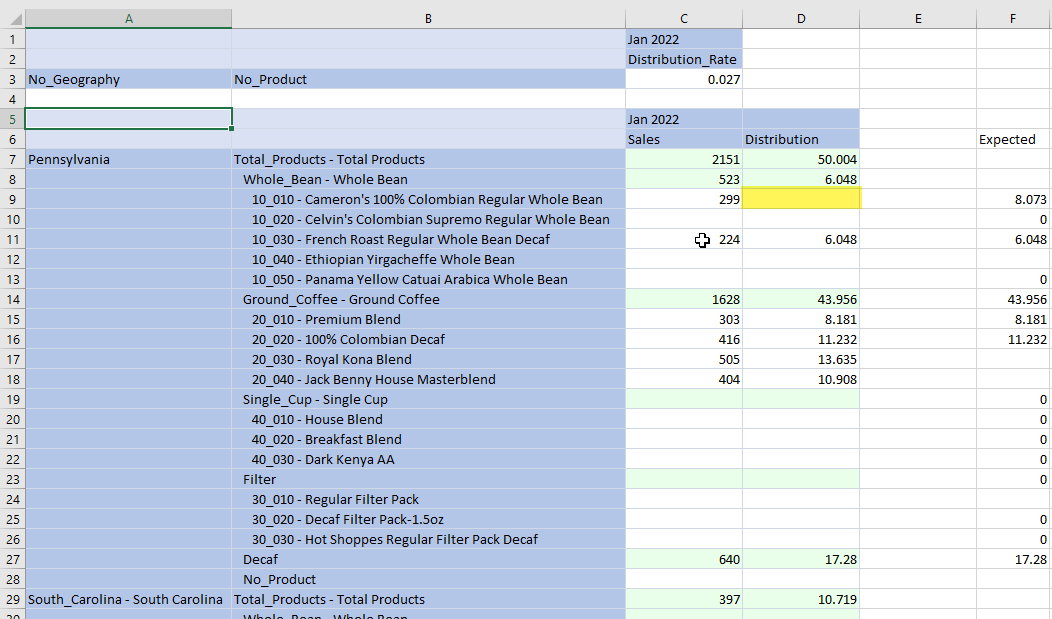Select column B header

[x=428, y=19]
